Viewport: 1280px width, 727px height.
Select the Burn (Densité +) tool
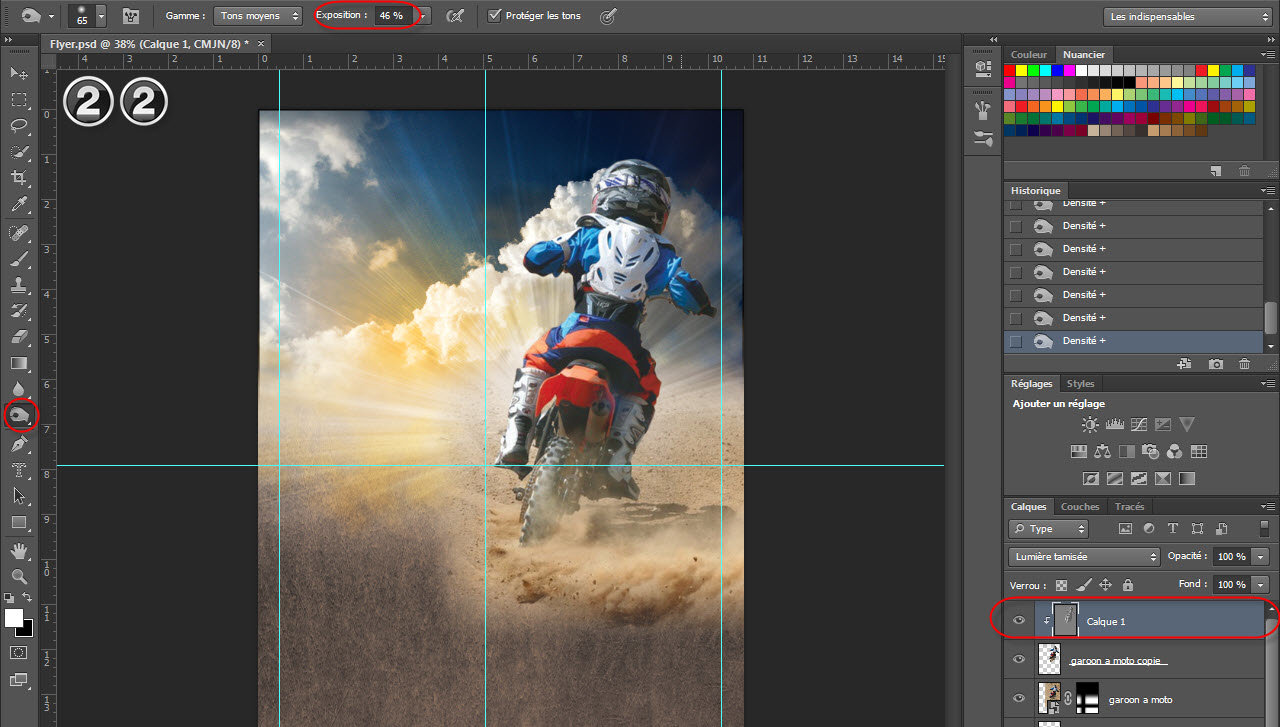19,414
